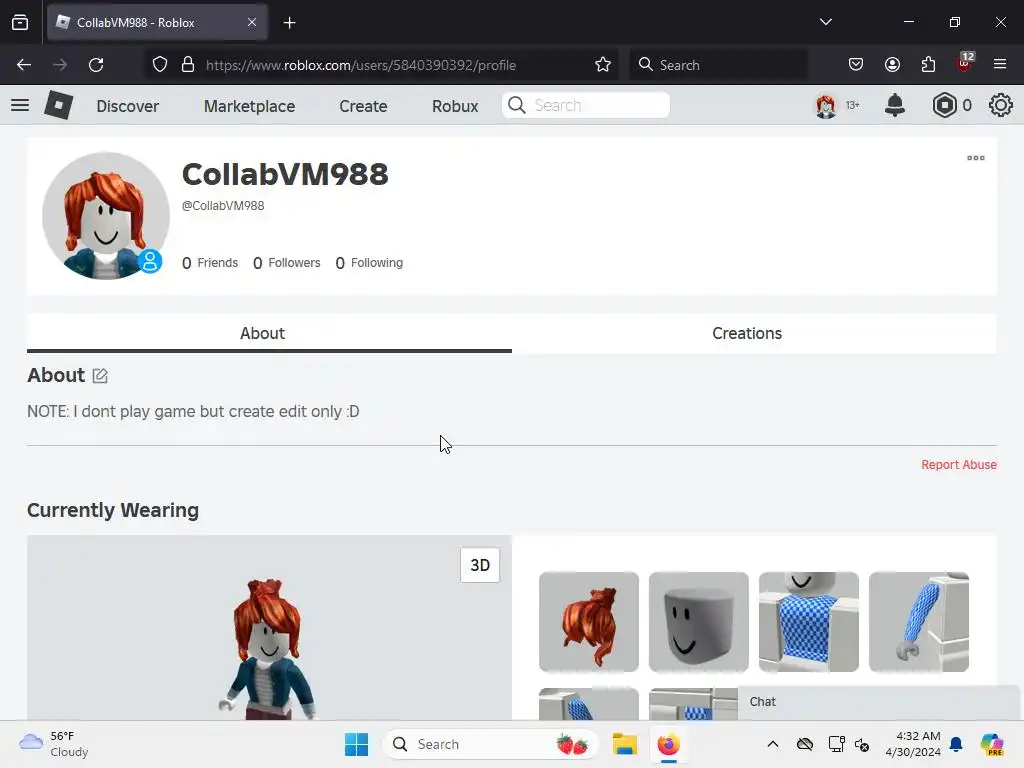This screenshot has height=768, width=1024.
Task: Bookmark this page with the star icon
Action: (603, 65)
